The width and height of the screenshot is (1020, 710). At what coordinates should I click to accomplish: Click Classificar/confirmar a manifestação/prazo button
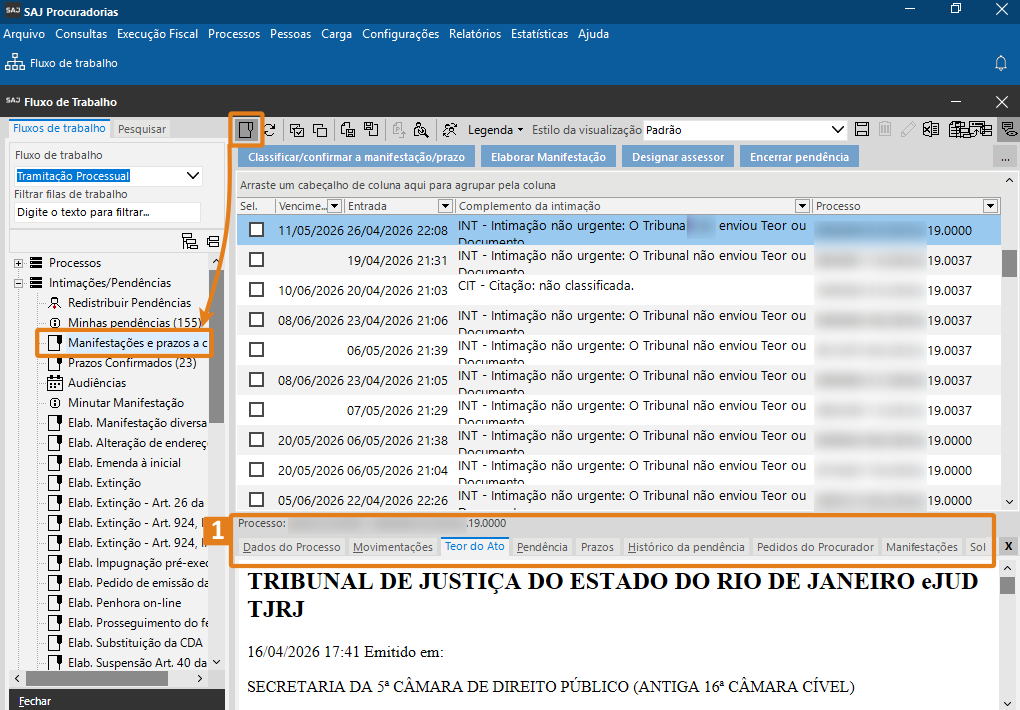pyautogui.click(x=356, y=157)
